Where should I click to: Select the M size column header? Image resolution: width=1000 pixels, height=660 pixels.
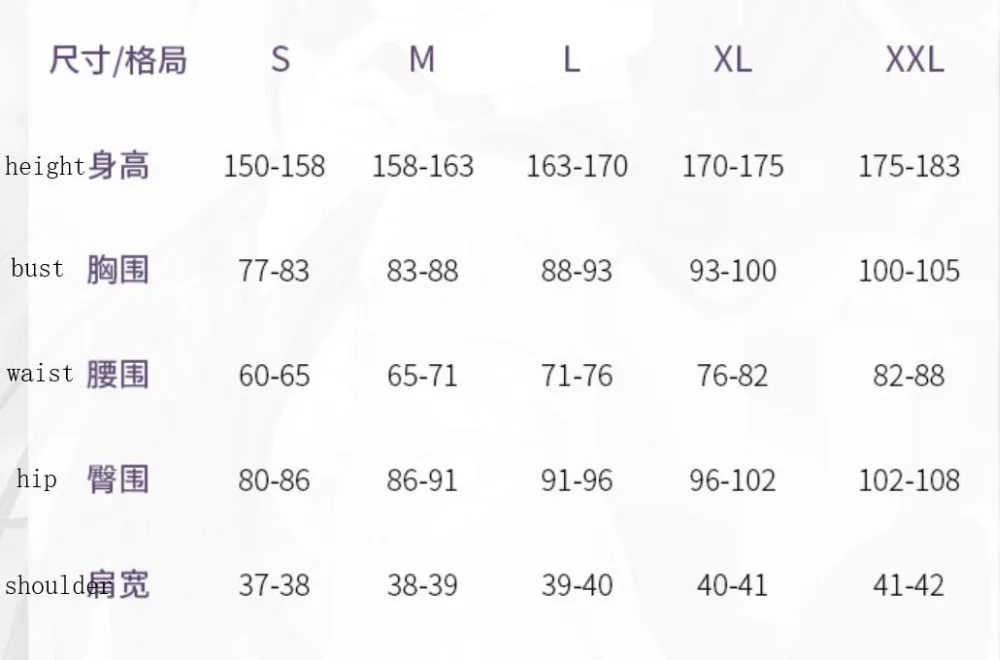(x=422, y=60)
